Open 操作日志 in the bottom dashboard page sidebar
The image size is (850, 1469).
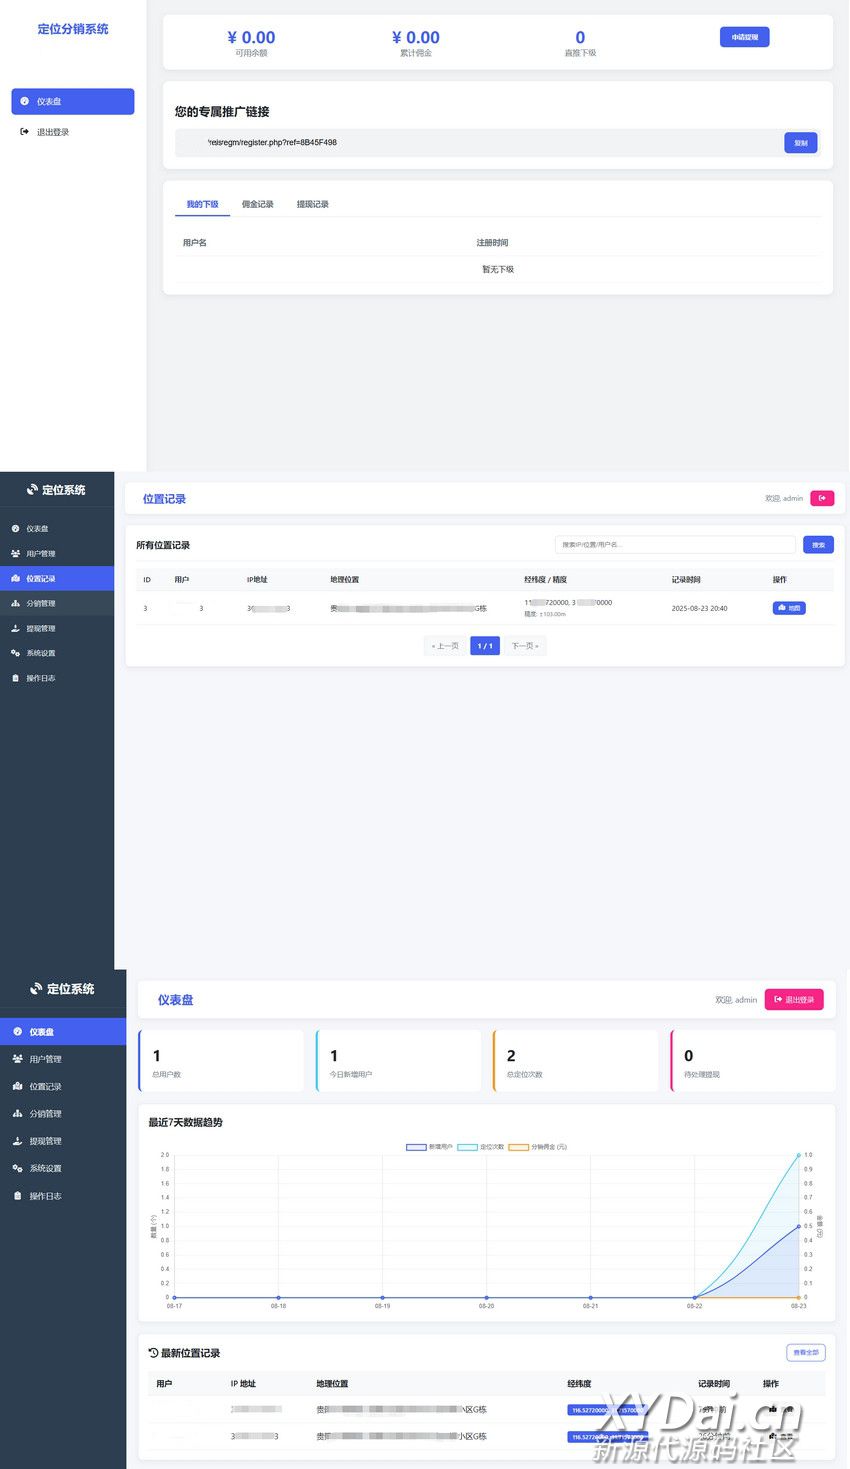coord(45,1196)
